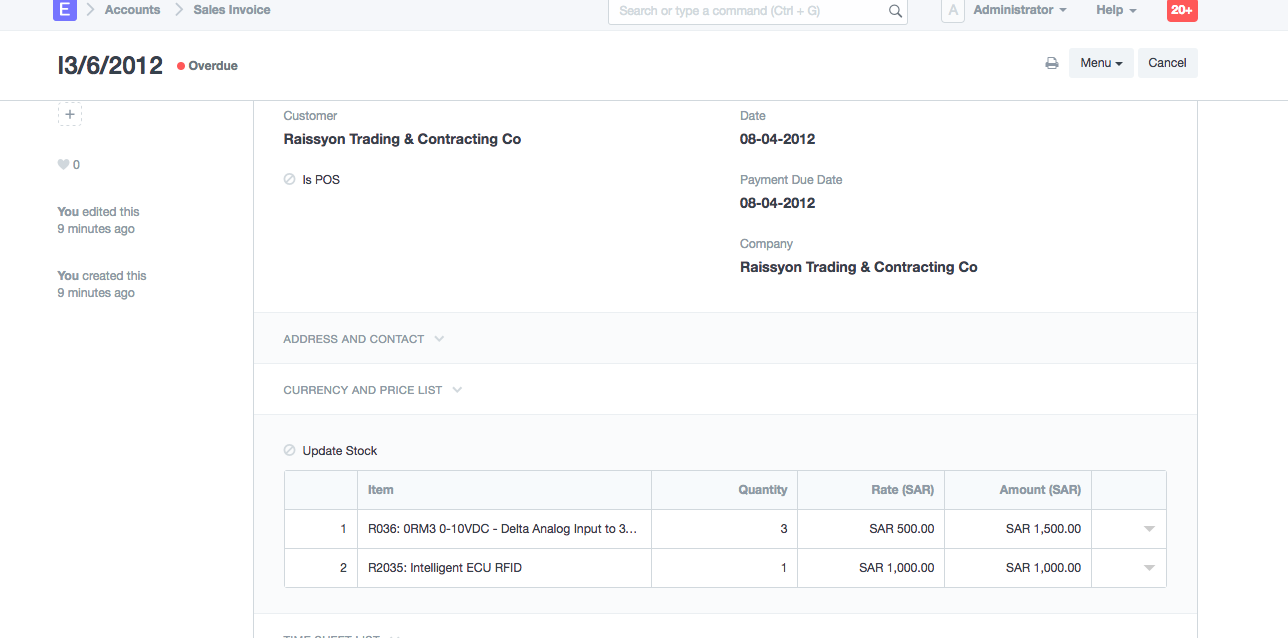Open row 2 Intelligent ECU RFID dropdown arrow
Image resolution: width=1288 pixels, height=638 pixels.
(1149, 568)
